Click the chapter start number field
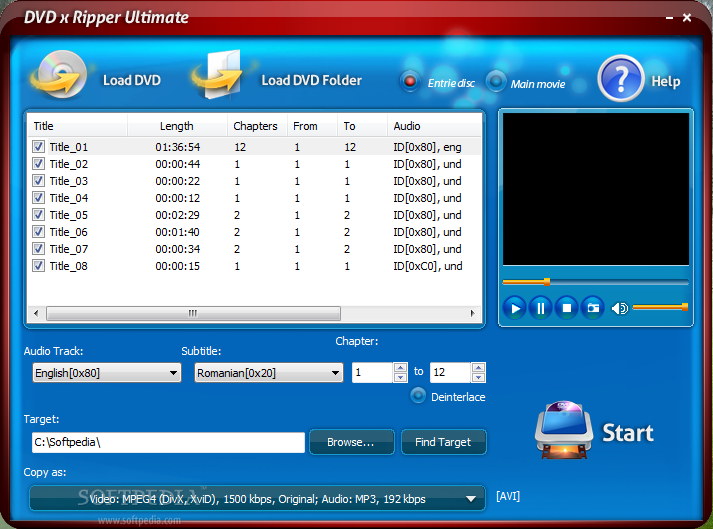The width and height of the screenshot is (713, 529). pos(372,373)
